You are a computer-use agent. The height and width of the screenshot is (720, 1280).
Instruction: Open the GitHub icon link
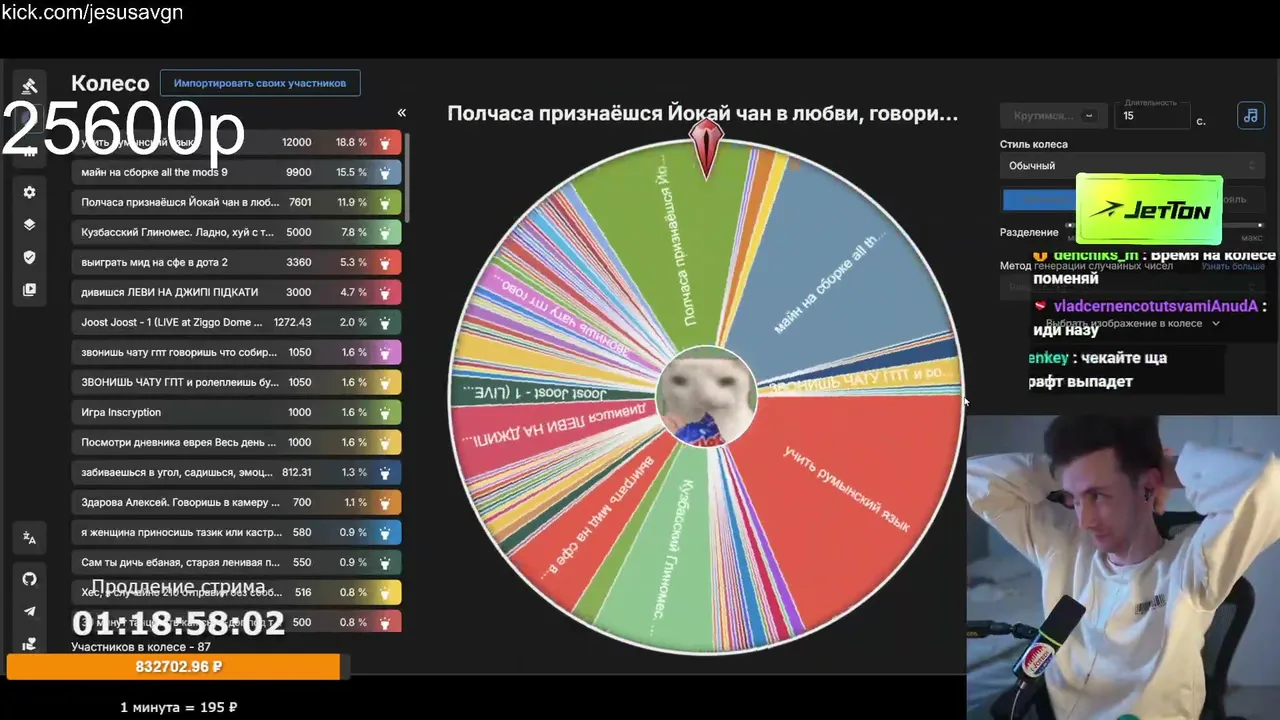point(29,579)
